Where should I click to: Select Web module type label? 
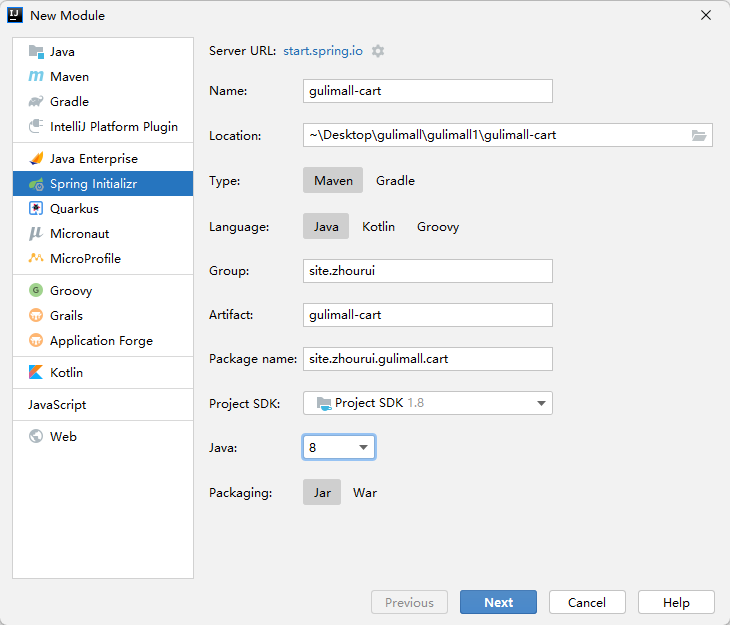63,436
